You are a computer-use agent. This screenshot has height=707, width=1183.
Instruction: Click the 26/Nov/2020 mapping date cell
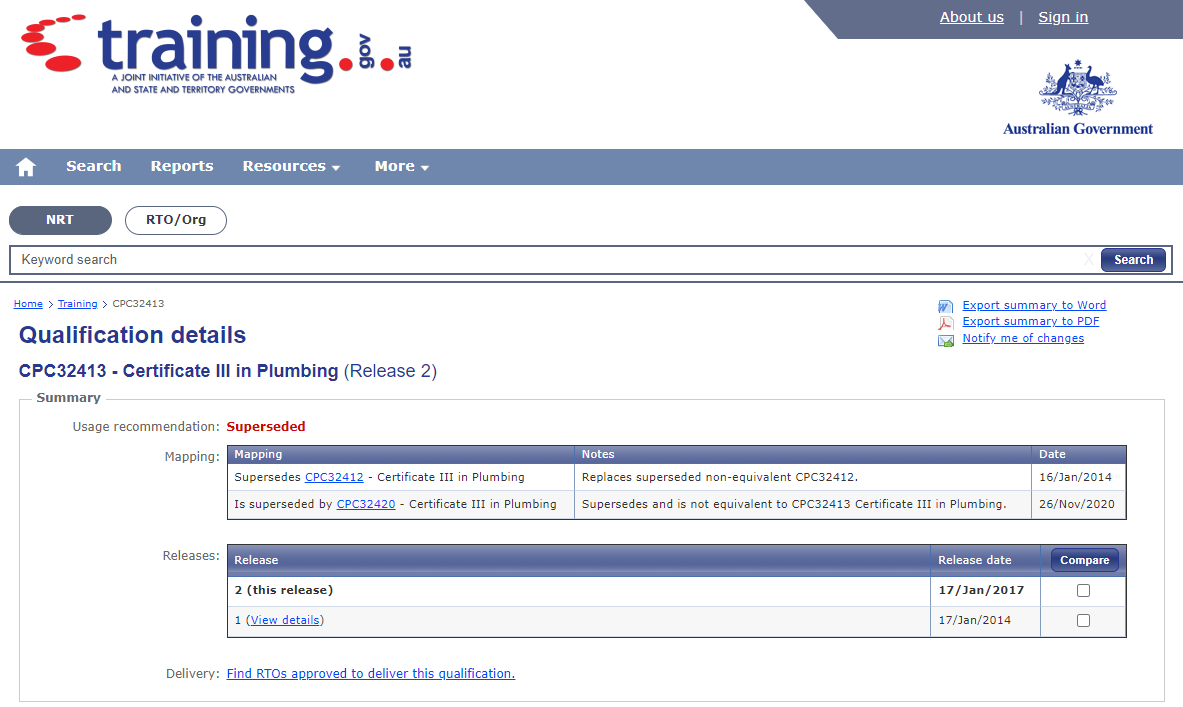pos(1077,504)
